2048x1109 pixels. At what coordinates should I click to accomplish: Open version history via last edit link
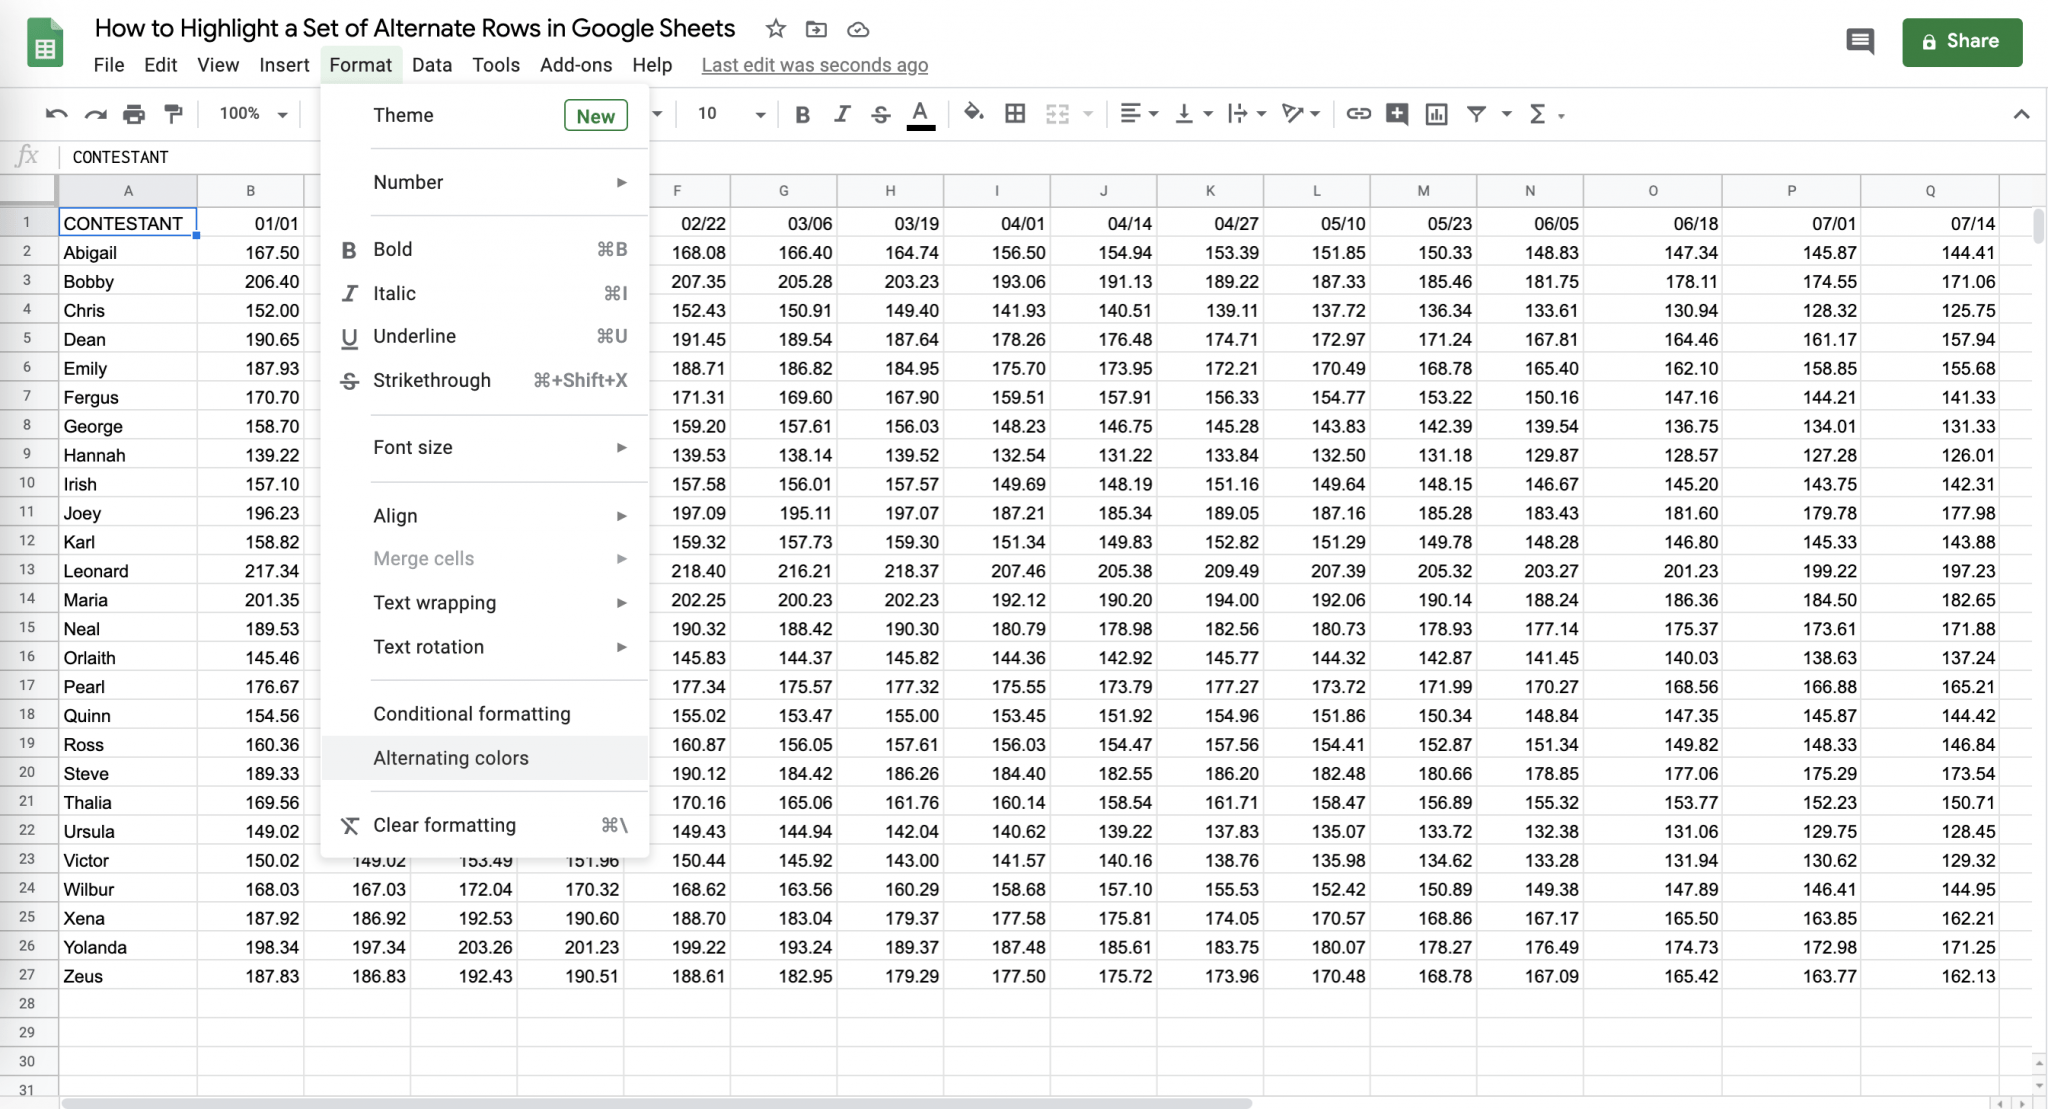tap(813, 64)
